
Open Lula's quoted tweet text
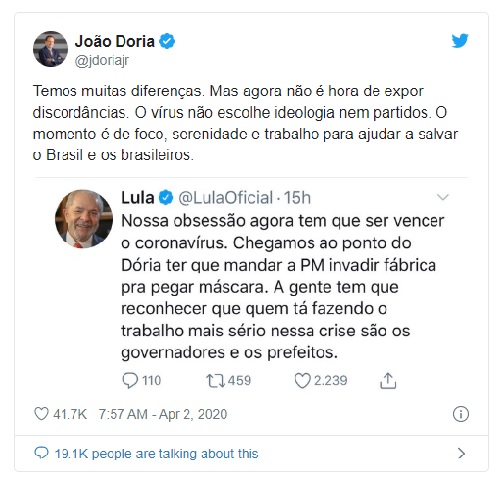283,287
